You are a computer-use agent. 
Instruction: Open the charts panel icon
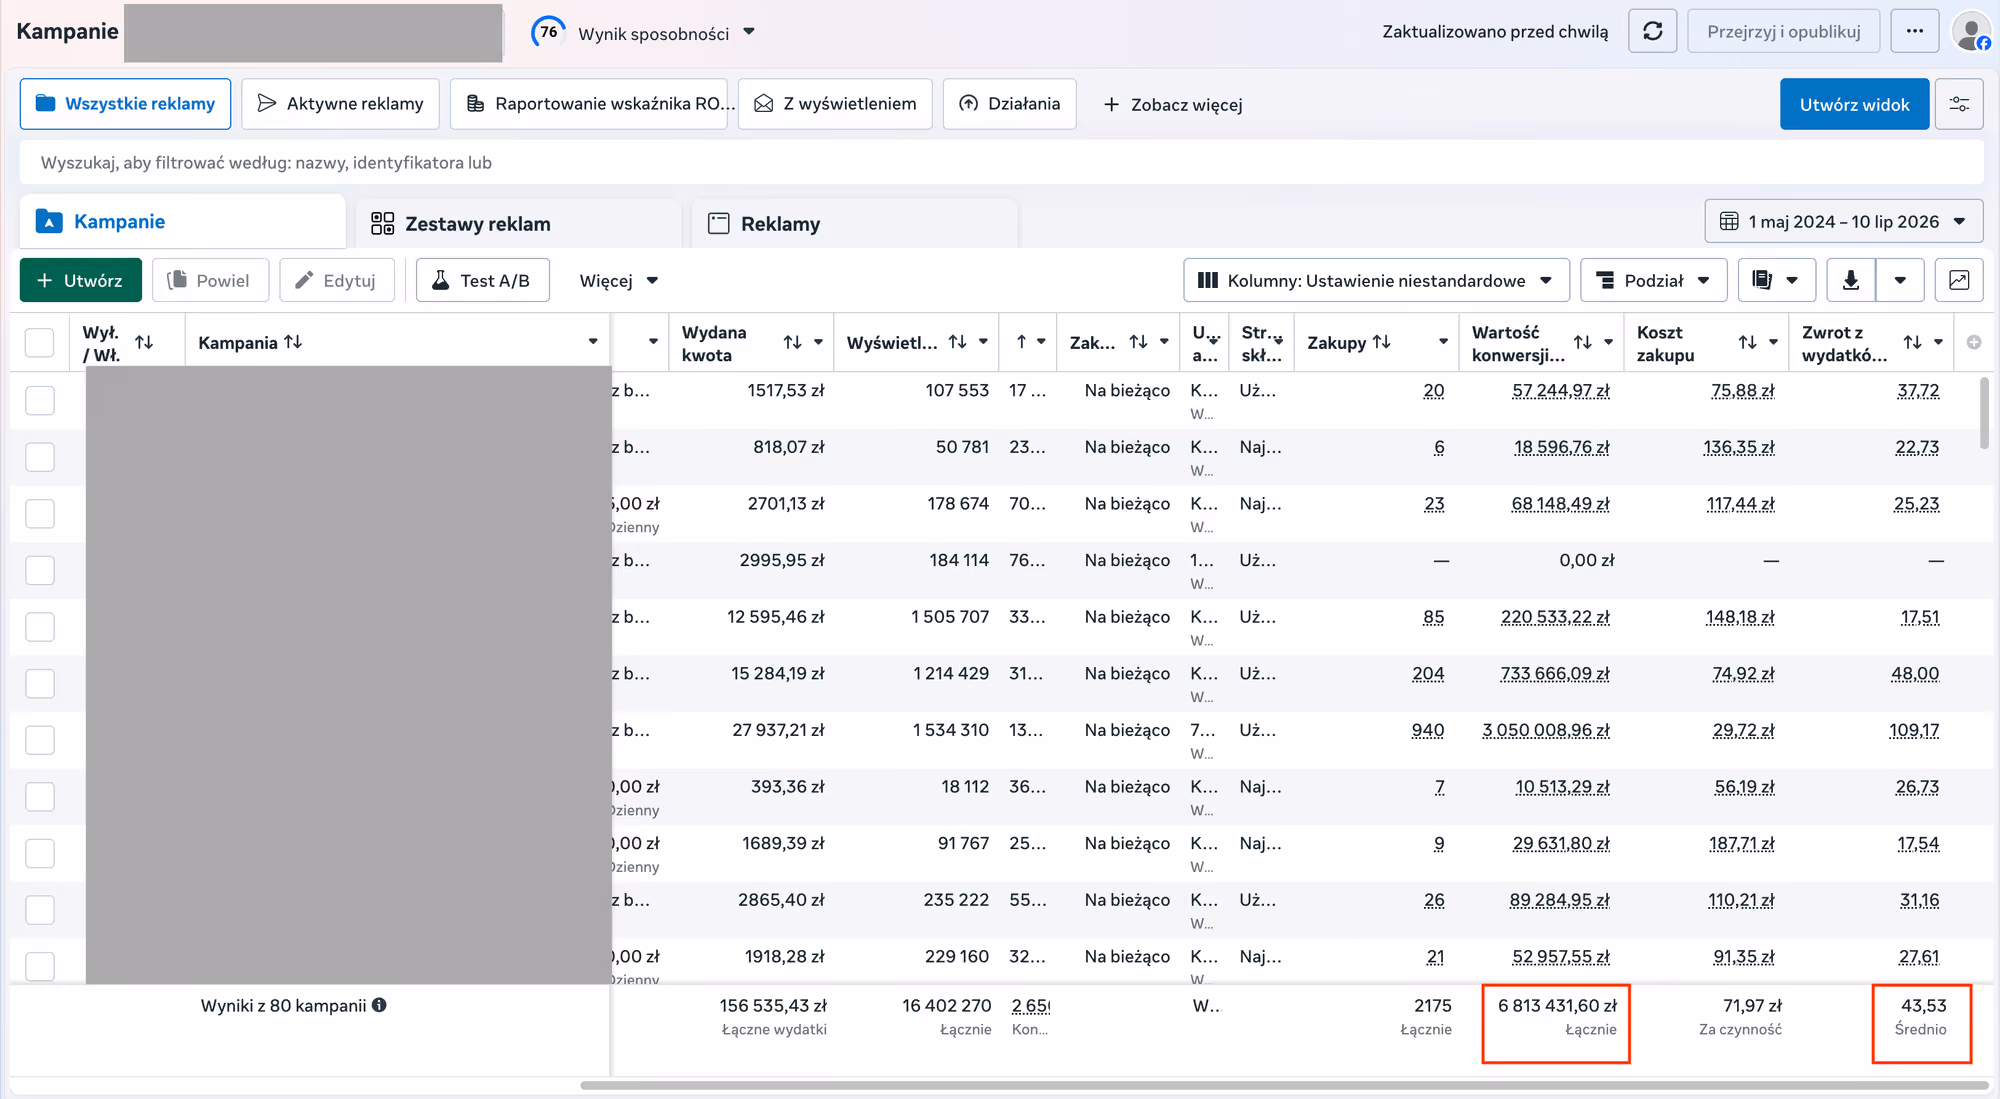tap(1959, 281)
